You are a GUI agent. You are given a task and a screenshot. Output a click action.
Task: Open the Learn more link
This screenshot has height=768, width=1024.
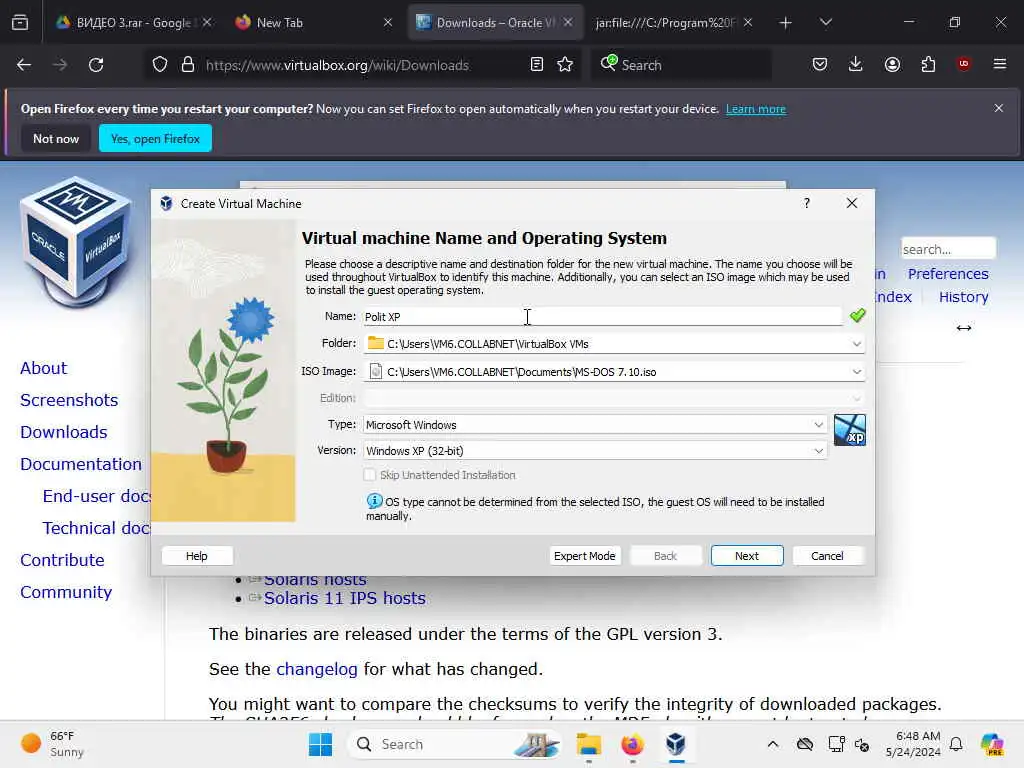756,109
